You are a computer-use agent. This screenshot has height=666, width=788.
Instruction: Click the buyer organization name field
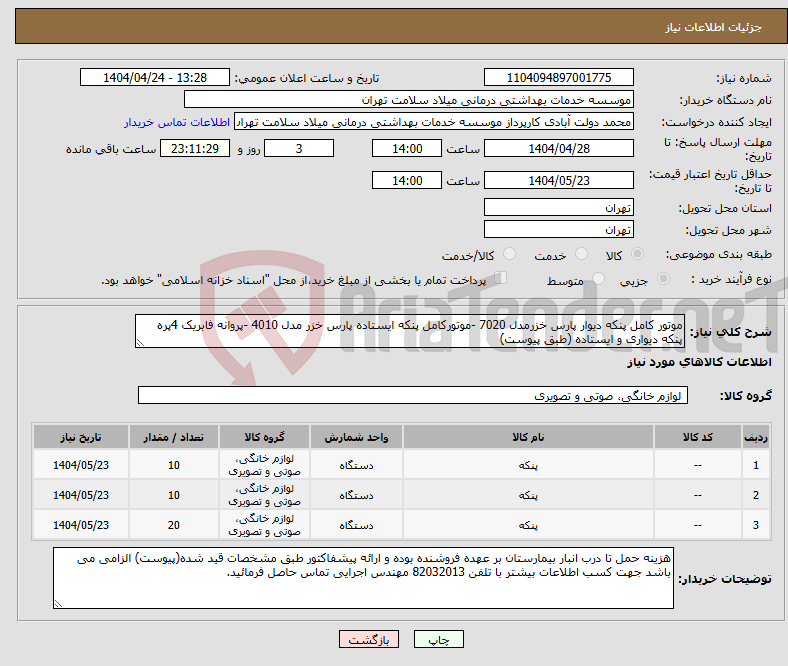click(x=409, y=100)
